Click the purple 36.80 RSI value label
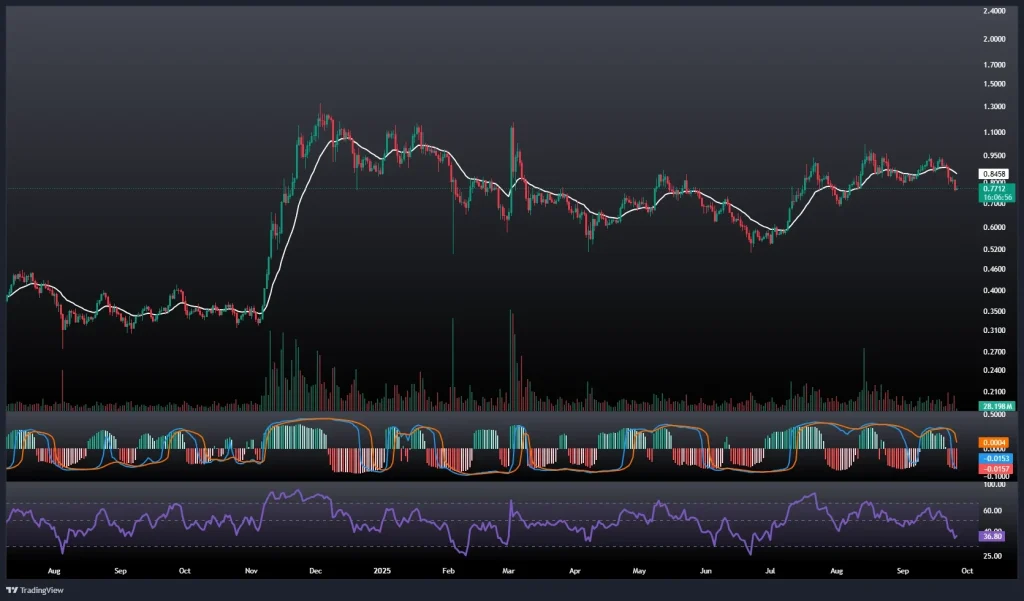1024x601 pixels. (x=994, y=536)
